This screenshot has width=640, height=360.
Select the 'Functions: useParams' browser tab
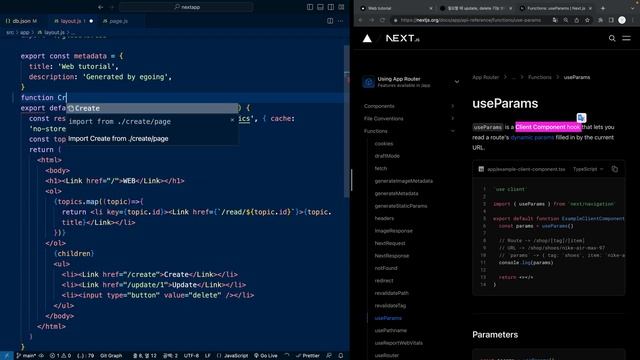pos(556,8)
